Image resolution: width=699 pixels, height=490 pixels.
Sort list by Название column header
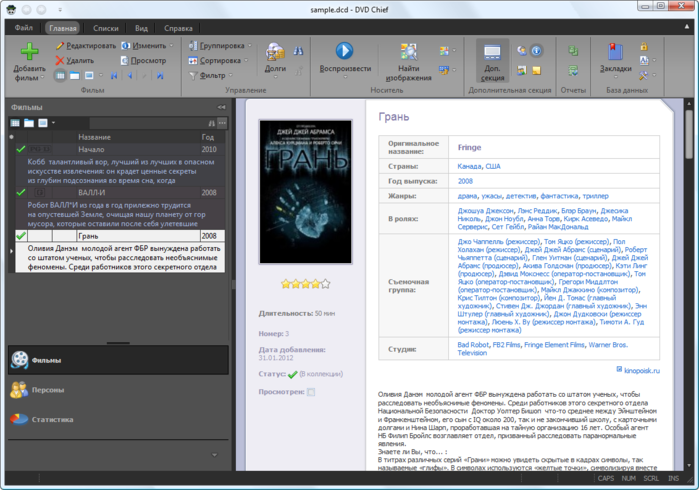coord(94,137)
